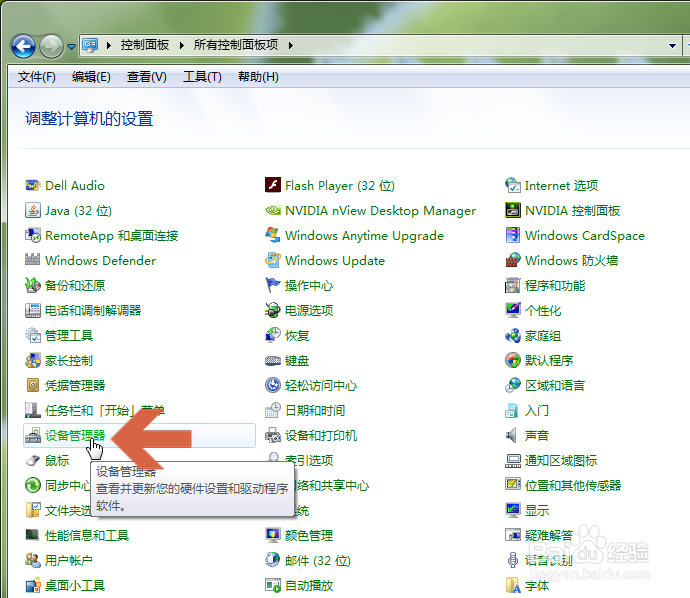Select the 控制面板 breadcrumb segment
This screenshot has height=598, width=690.
pyautogui.click(x=145, y=45)
